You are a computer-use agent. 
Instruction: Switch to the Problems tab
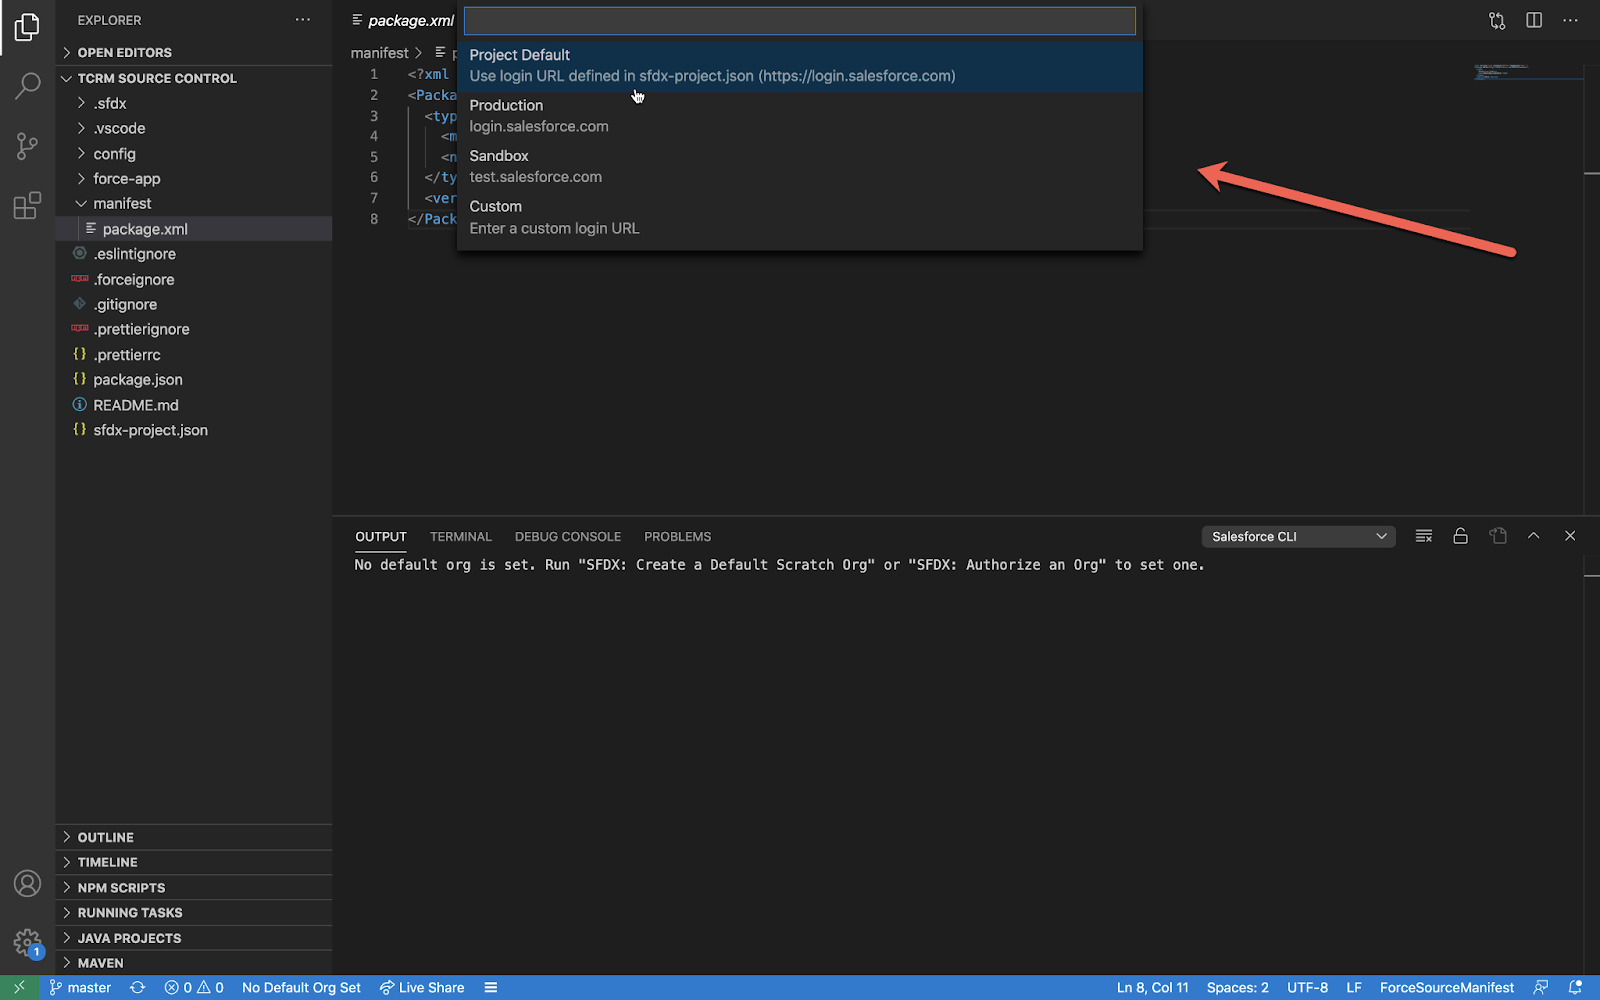coord(678,537)
